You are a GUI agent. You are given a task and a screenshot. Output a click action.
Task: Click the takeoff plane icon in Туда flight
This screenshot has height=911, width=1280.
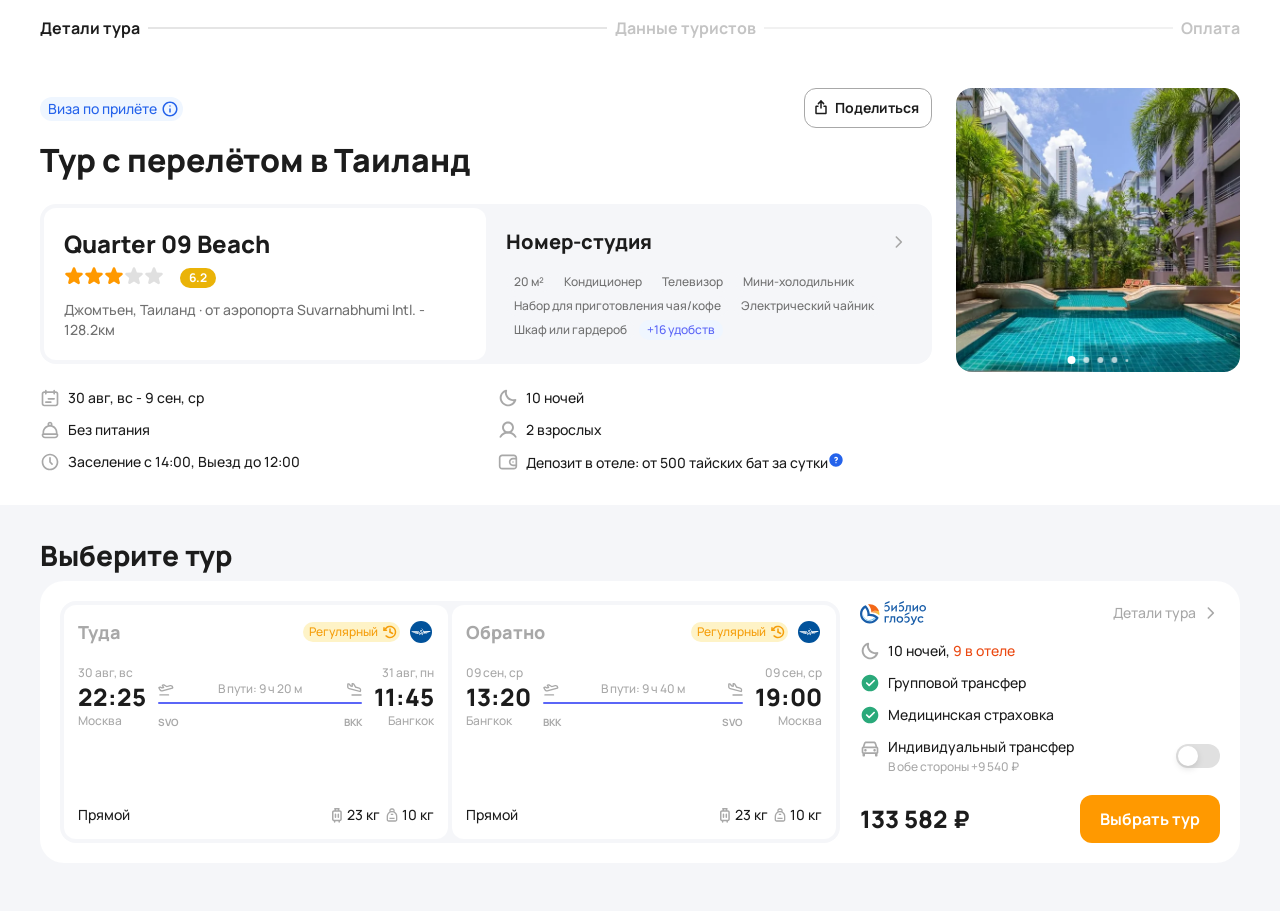[x=166, y=689]
